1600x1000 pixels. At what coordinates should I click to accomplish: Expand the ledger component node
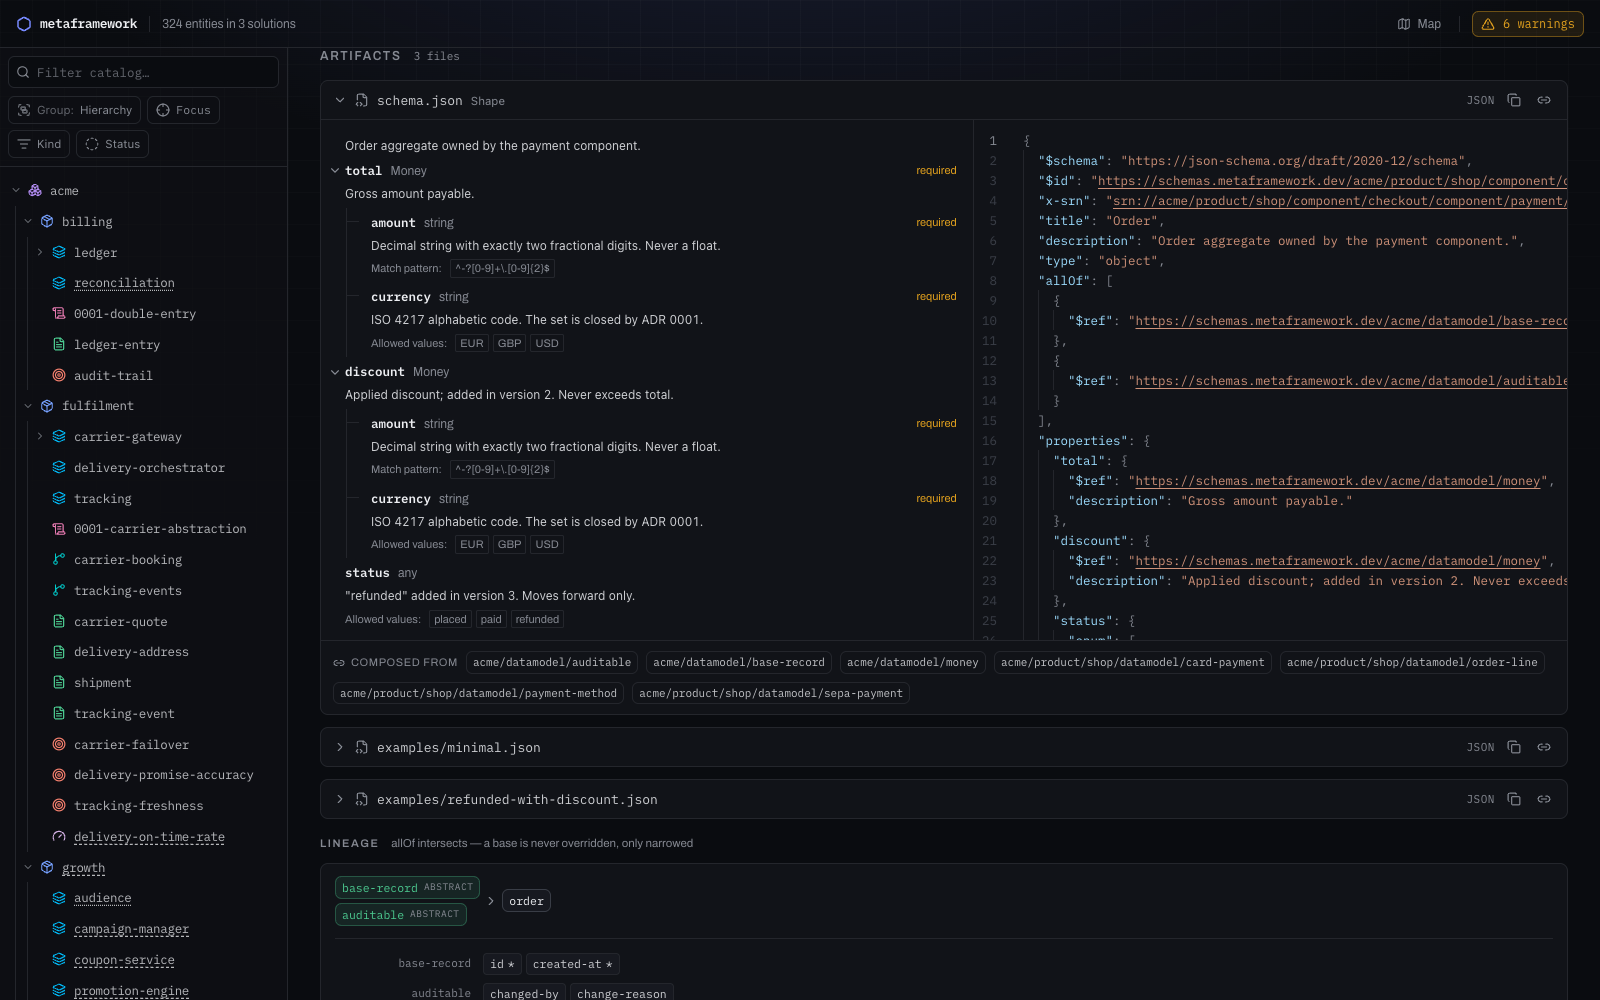pyautogui.click(x=40, y=253)
